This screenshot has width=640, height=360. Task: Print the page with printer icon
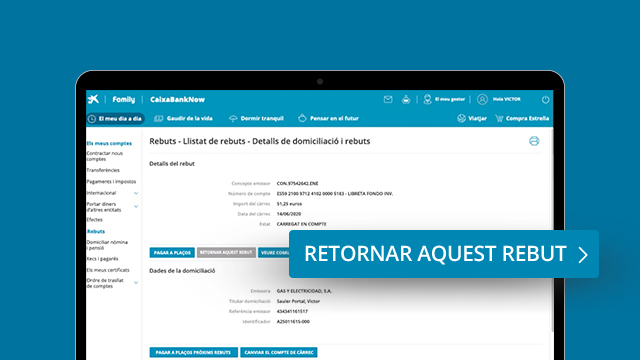pos(534,141)
